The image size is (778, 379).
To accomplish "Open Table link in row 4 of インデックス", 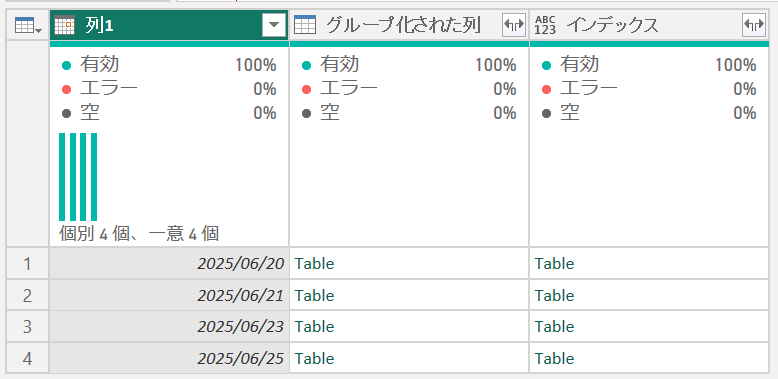I will 554,359.
